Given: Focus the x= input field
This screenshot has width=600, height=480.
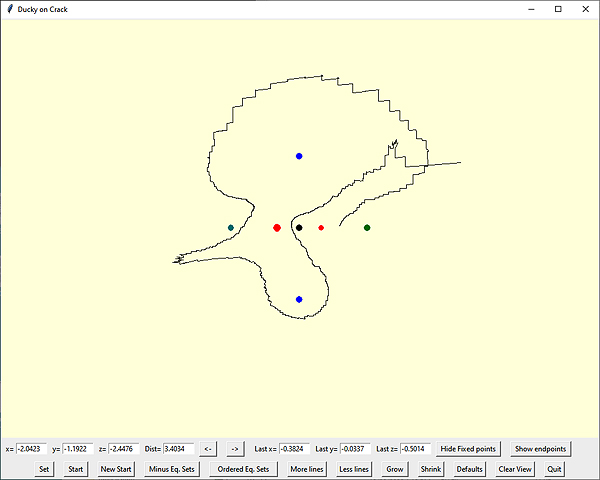Looking at the screenshot, I should point(31,449).
